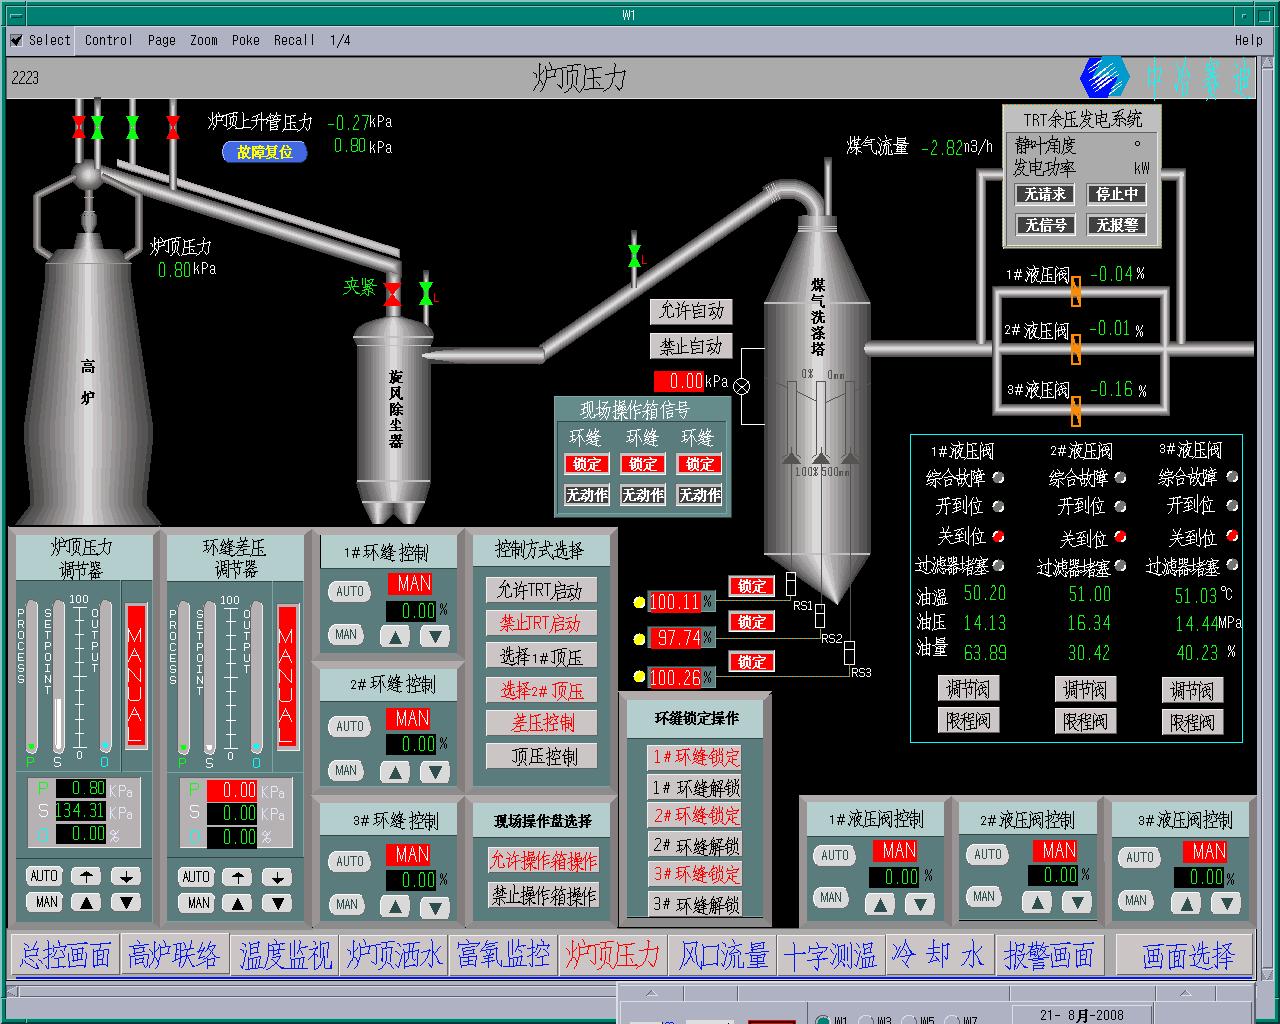Click setpoint lower arrow in 炉顶压力调节器
The width and height of the screenshot is (1280, 1024).
125,876
